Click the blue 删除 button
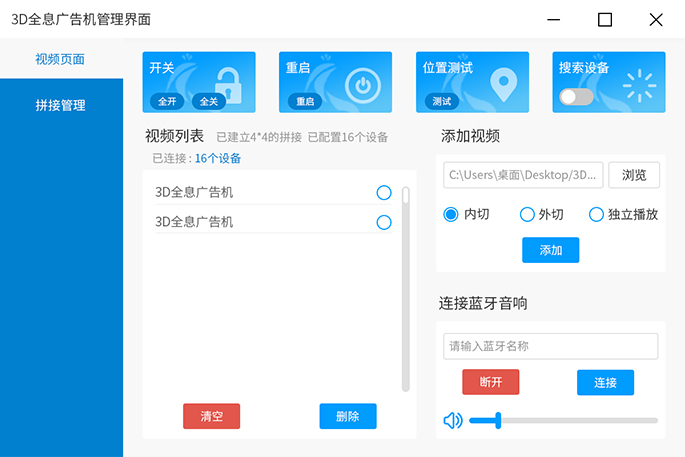The image size is (685, 457). pyautogui.click(x=348, y=416)
